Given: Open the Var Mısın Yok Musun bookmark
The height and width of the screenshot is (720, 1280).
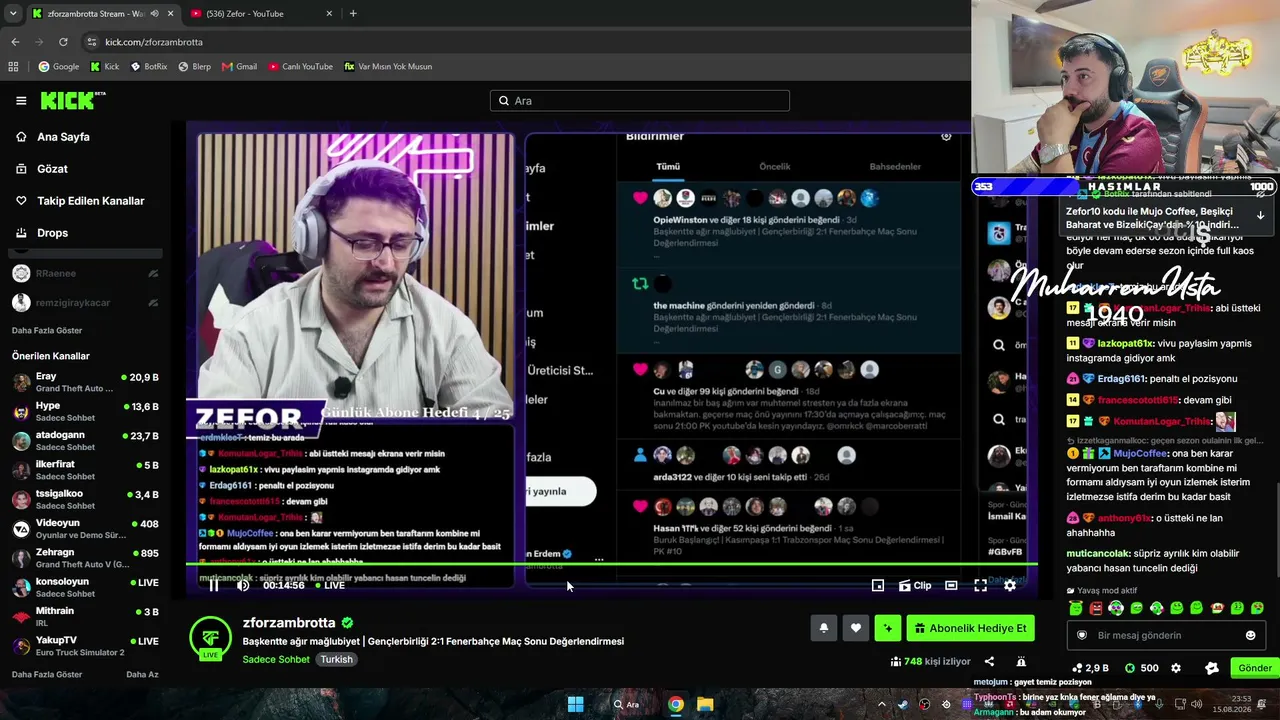Looking at the screenshot, I should tap(388, 67).
